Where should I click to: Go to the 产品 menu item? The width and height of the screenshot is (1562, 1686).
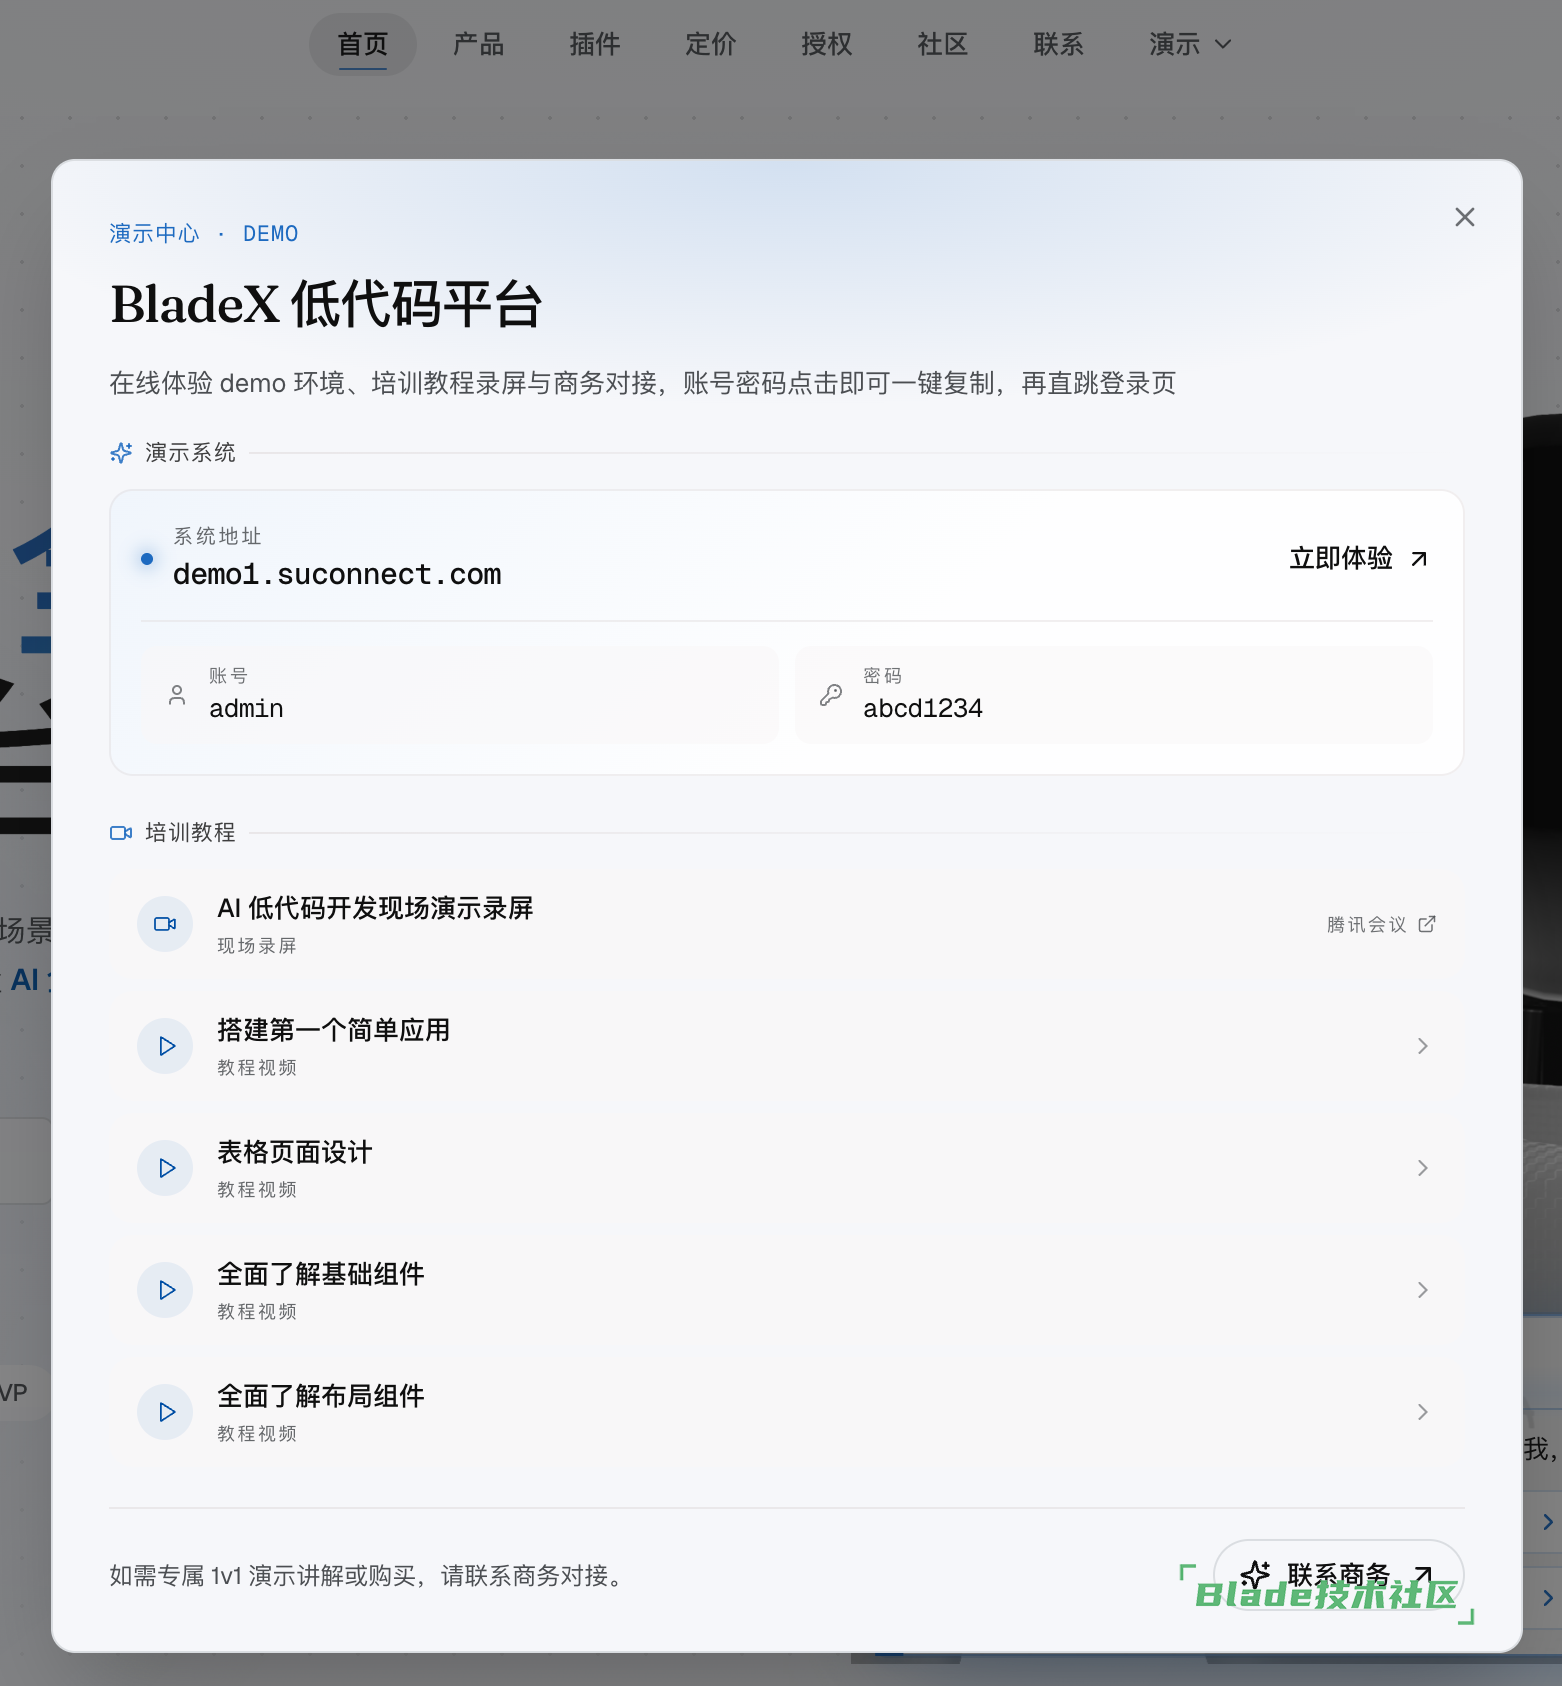click(x=478, y=44)
